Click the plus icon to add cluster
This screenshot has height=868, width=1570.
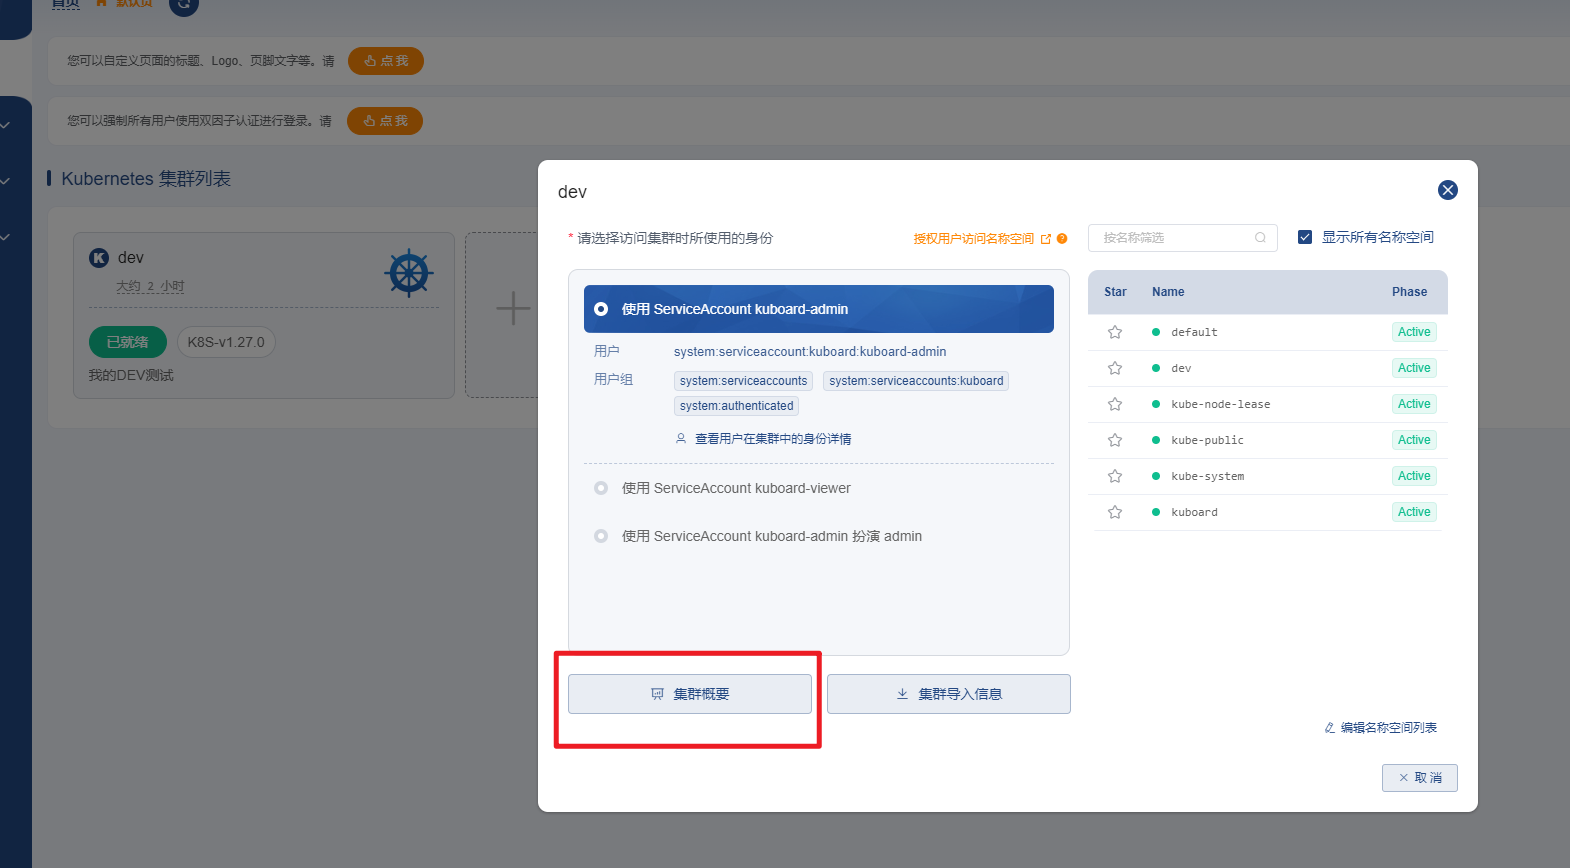pyautogui.click(x=513, y=308)
